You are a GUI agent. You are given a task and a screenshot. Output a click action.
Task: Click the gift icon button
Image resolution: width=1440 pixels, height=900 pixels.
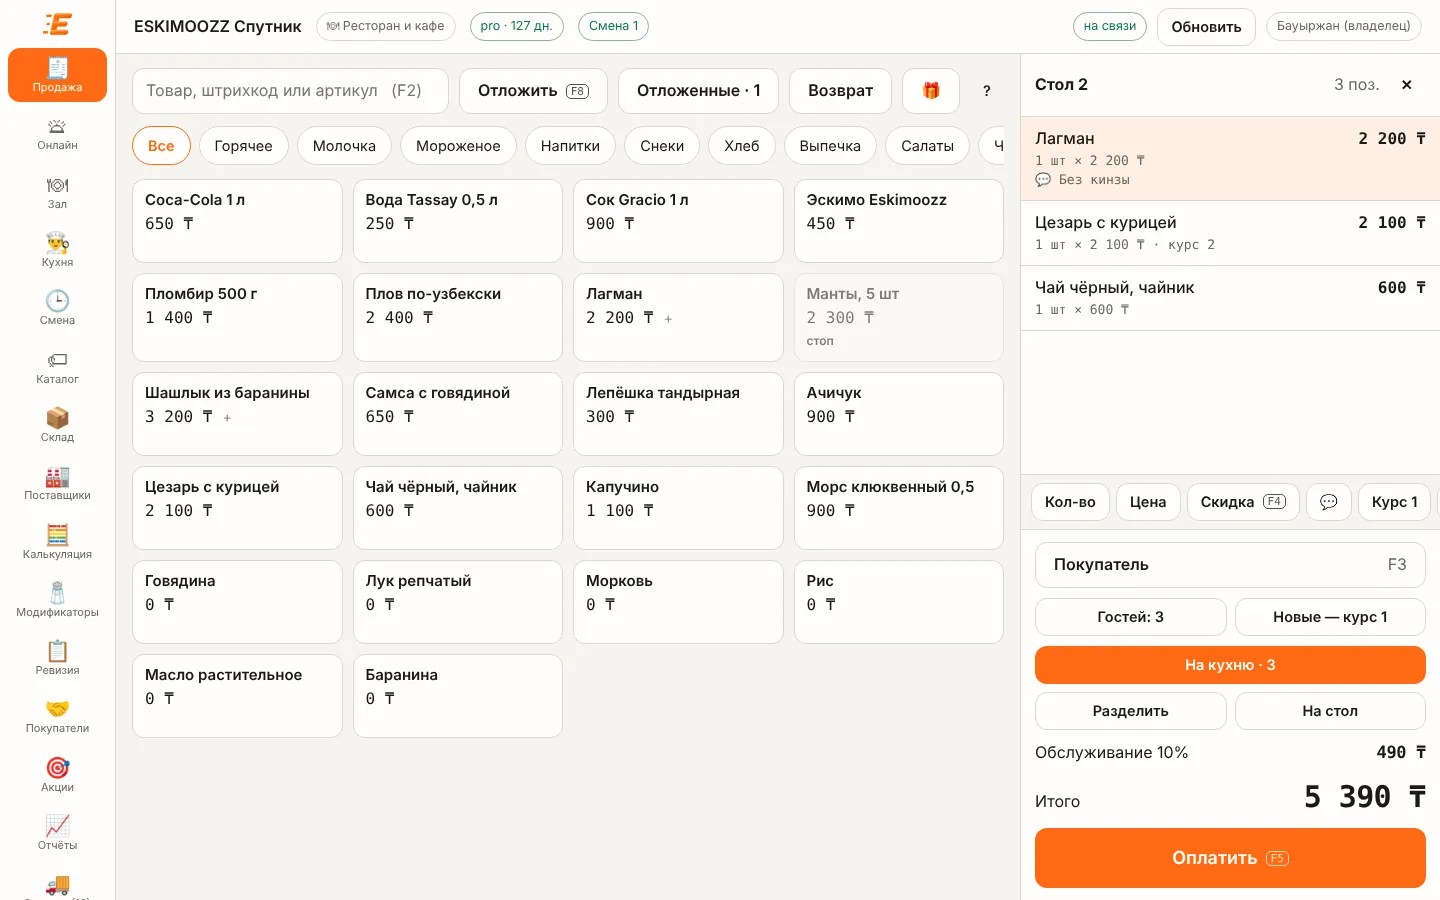point(931,91)
